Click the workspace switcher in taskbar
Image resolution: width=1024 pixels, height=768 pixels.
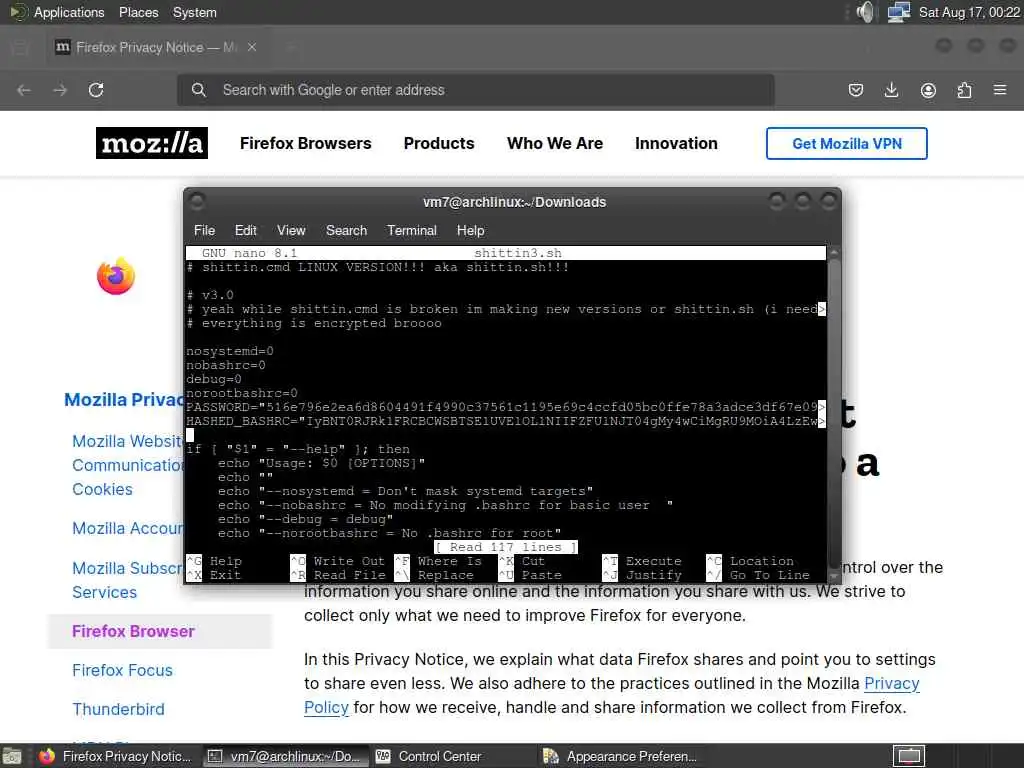click(x=909, y=756)
